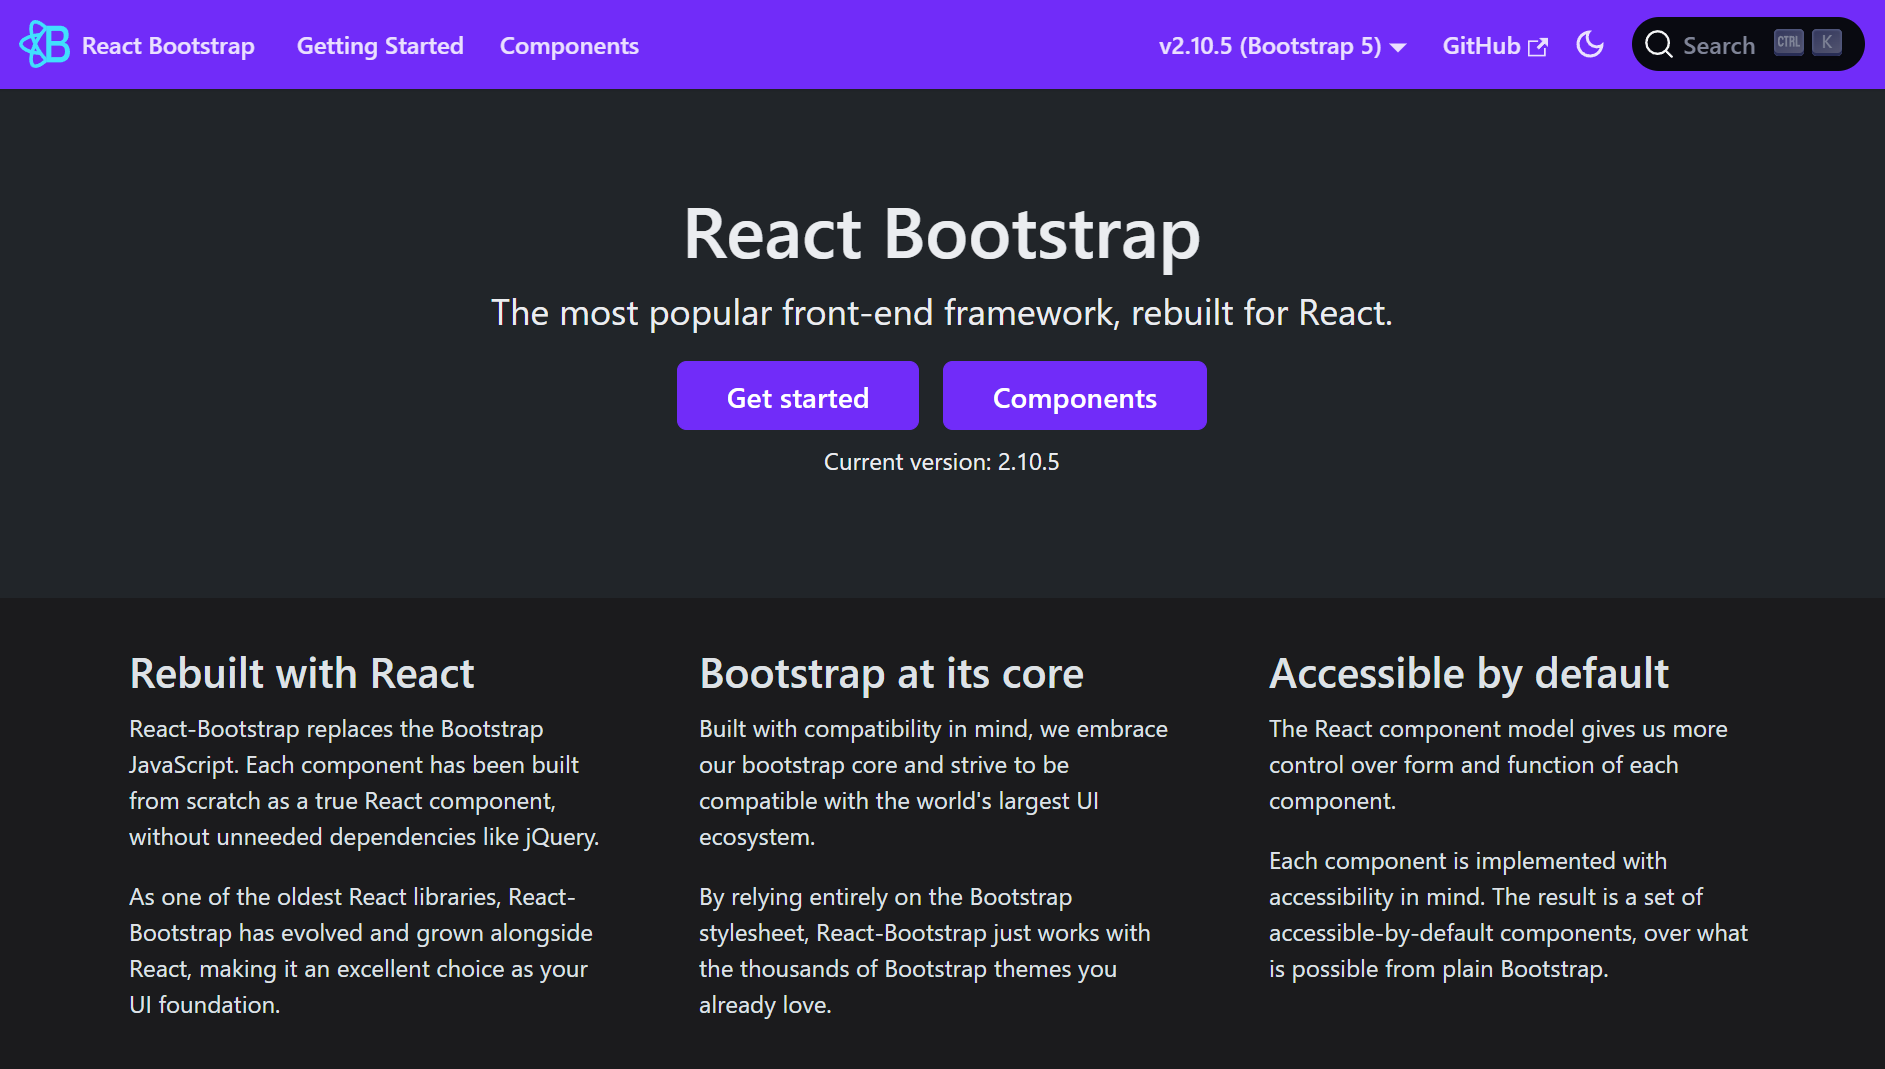Screen dimensions: 1885x1069
Task: Open the GitHub repository link
Action: (1482, 45)
